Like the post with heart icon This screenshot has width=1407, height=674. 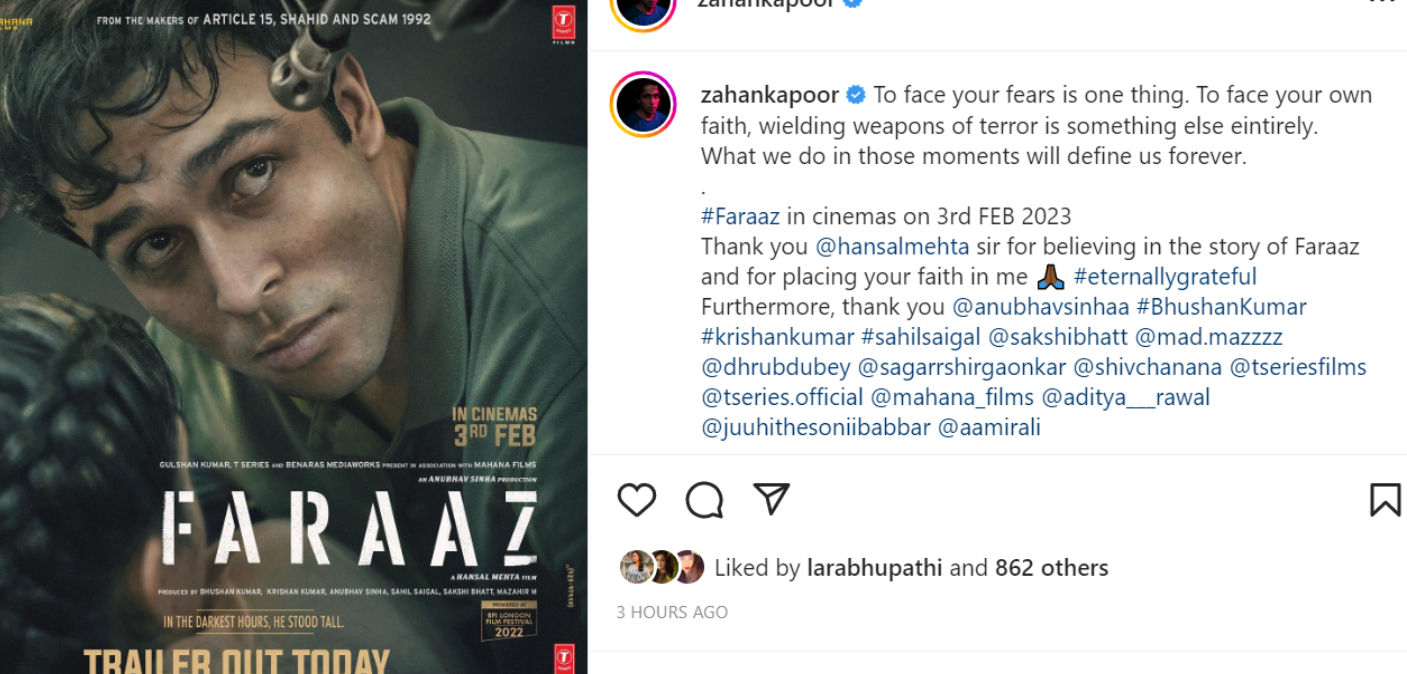tap(636, 499)
